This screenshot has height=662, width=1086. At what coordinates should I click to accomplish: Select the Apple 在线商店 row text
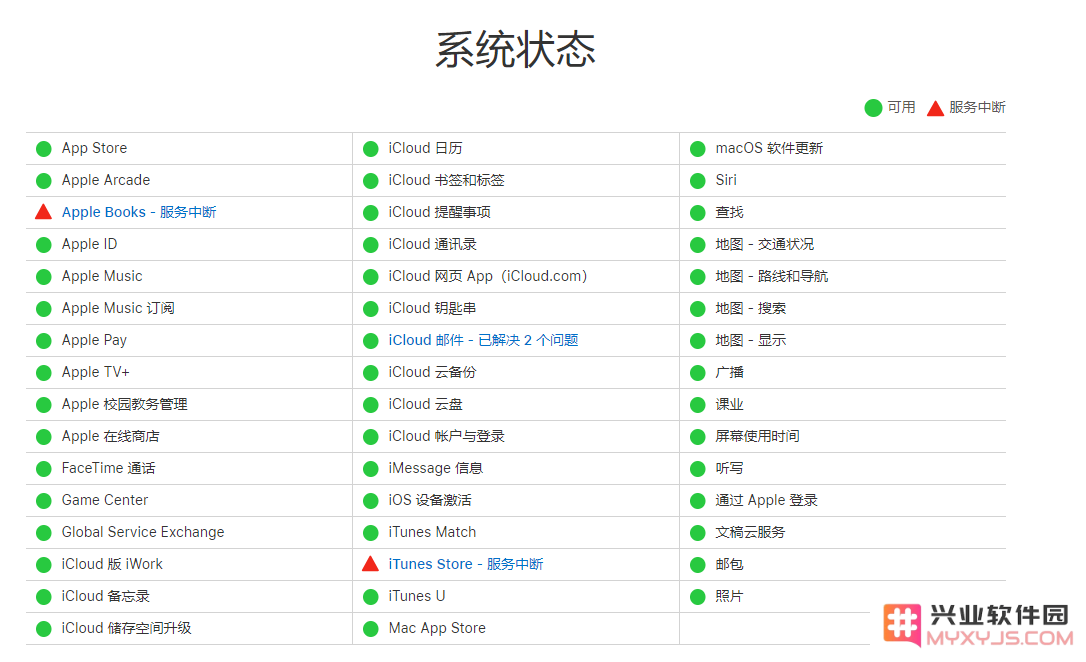point(111,436)
